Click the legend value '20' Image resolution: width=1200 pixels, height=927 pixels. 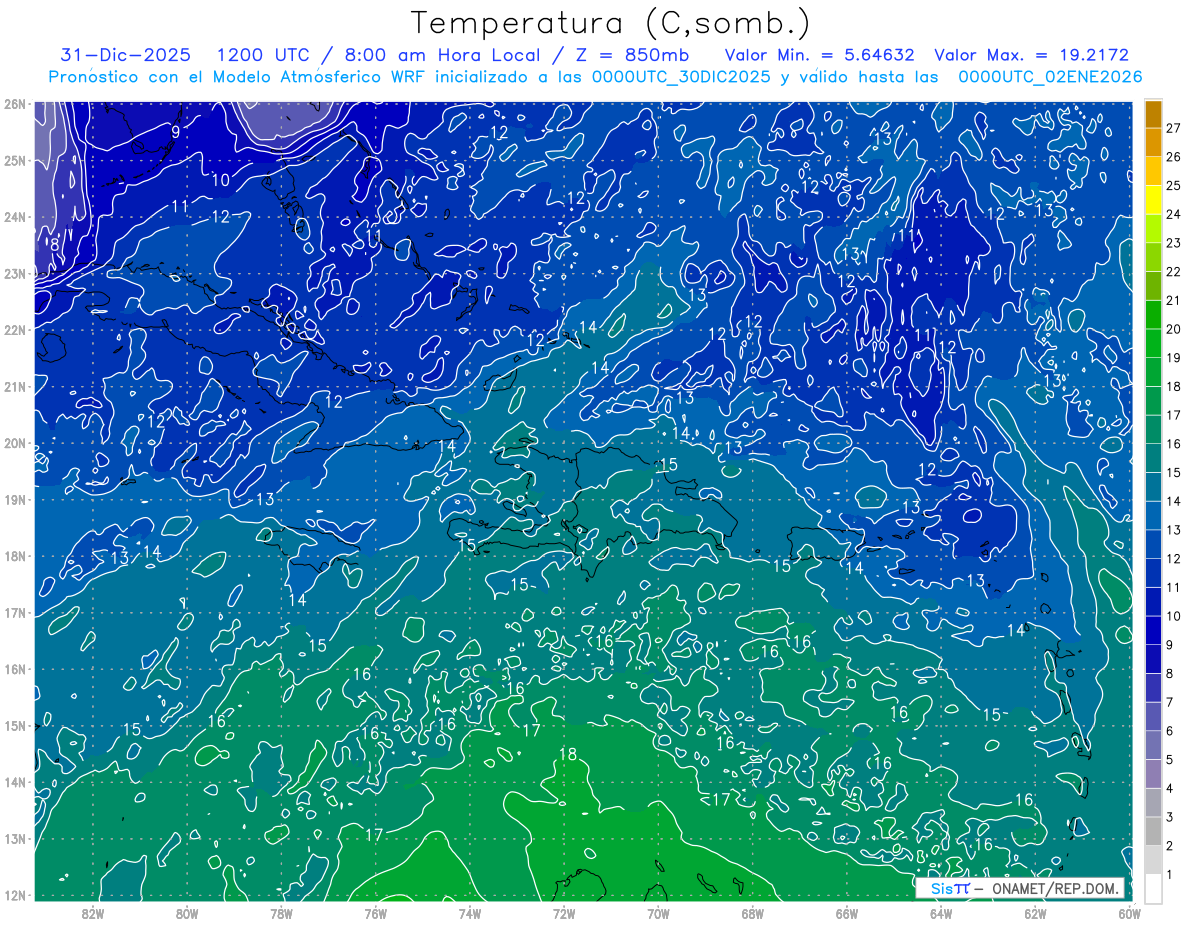(1173, 329)
